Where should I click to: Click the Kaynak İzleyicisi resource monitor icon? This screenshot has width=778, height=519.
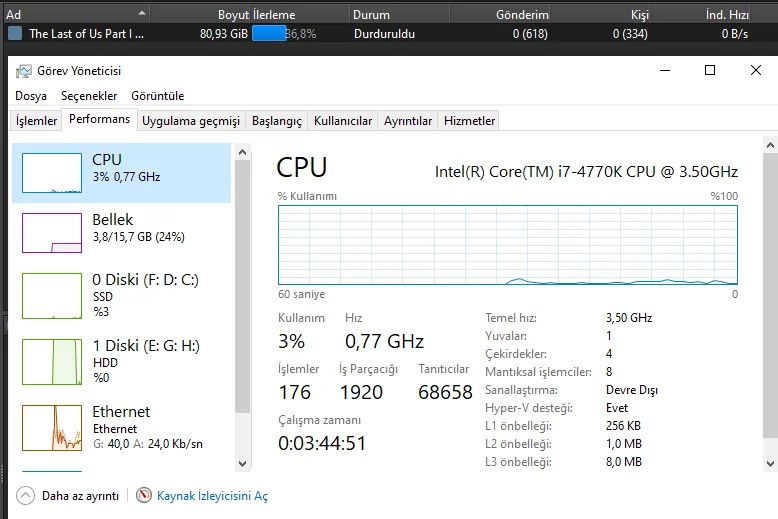(x=144, y=495)
